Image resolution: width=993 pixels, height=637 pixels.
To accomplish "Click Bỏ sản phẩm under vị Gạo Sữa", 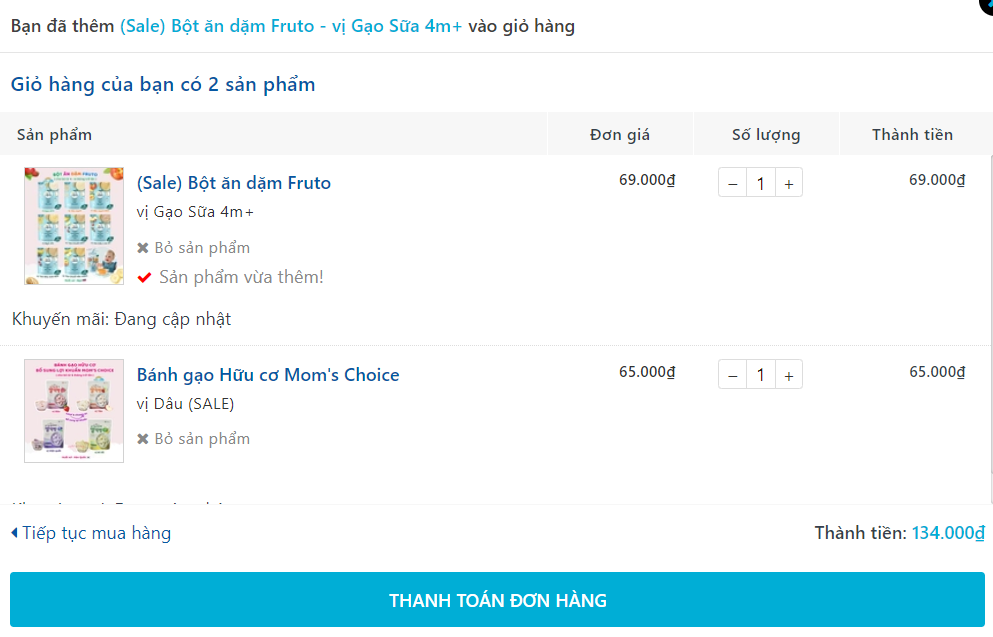I will [x=202, y=248].
